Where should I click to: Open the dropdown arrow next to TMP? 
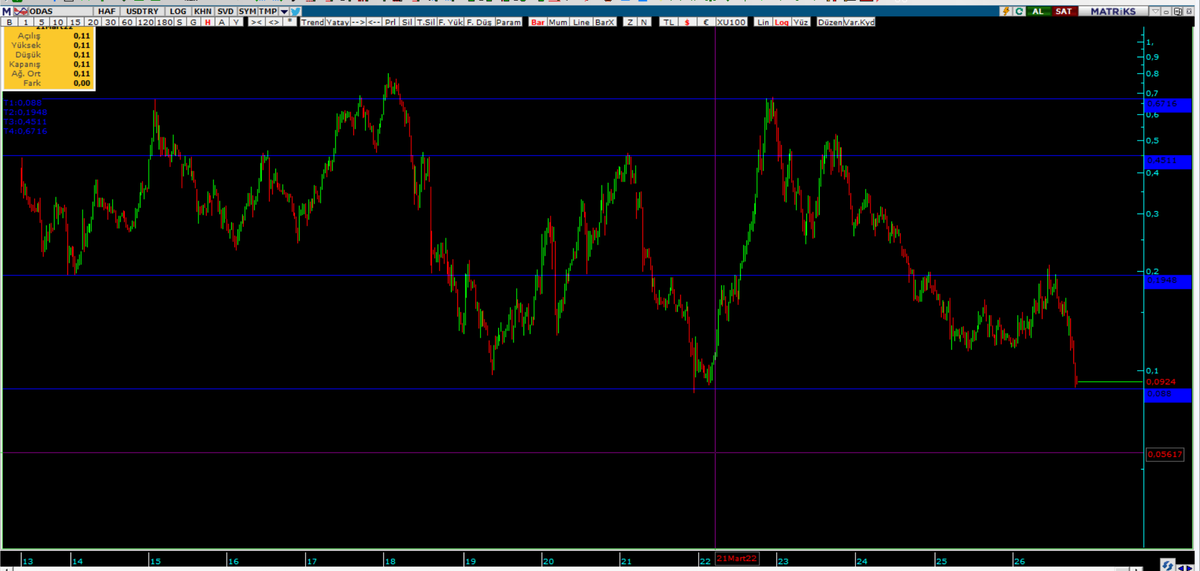point(283,11)
